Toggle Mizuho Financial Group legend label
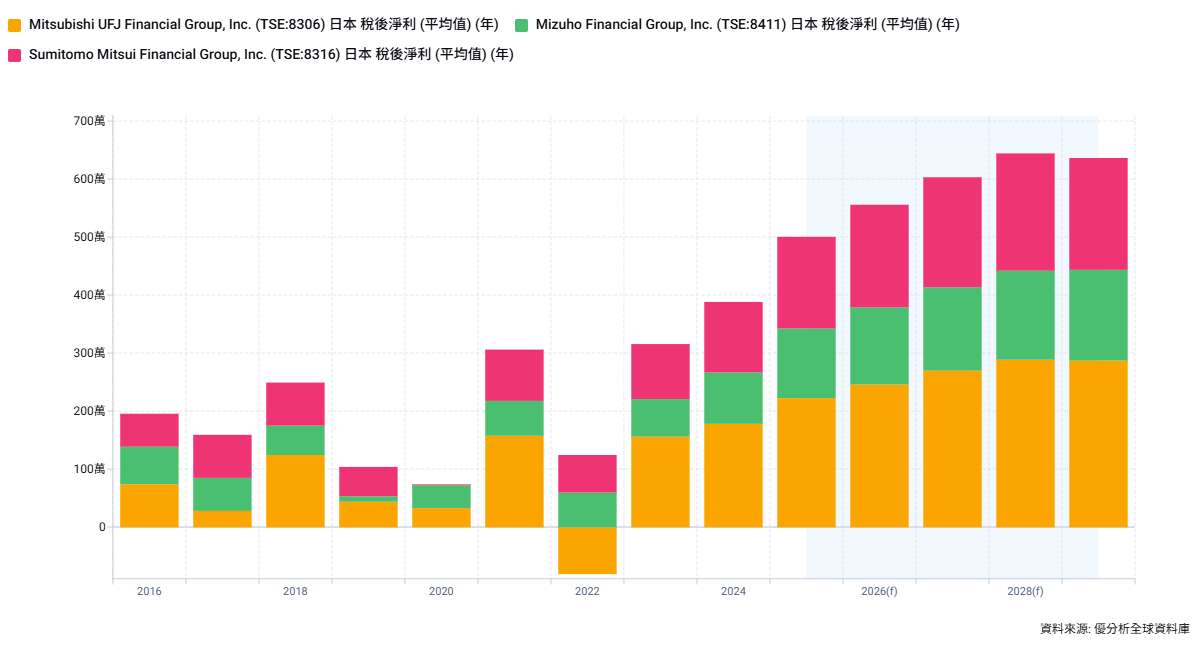Viewport: 1200px width, 649px height. point(748,25)
